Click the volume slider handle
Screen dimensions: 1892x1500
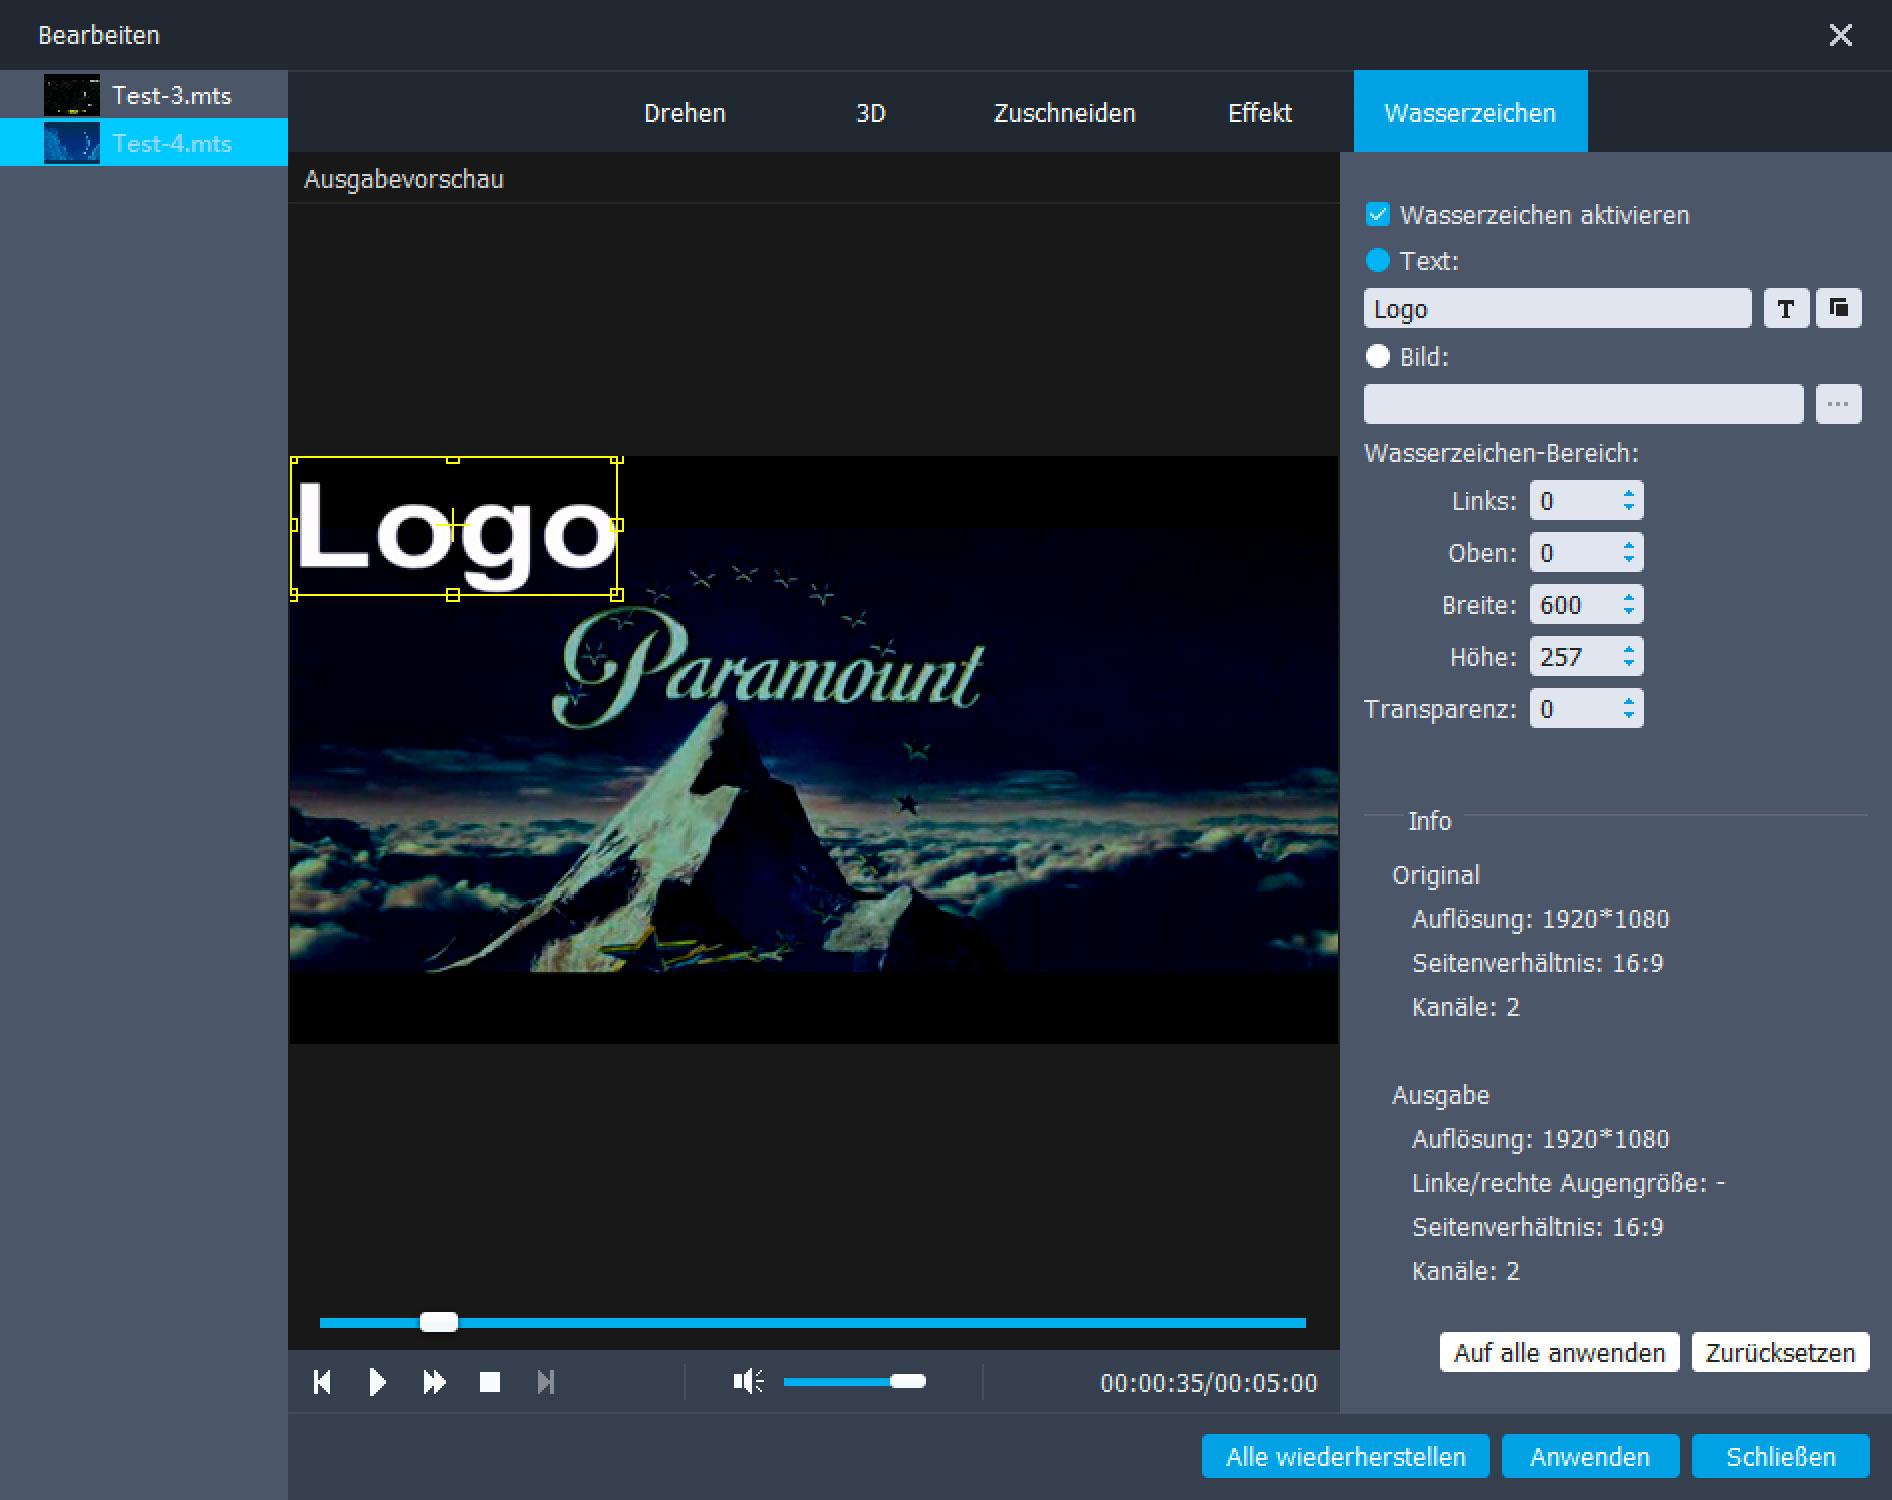pos(908,1381)
